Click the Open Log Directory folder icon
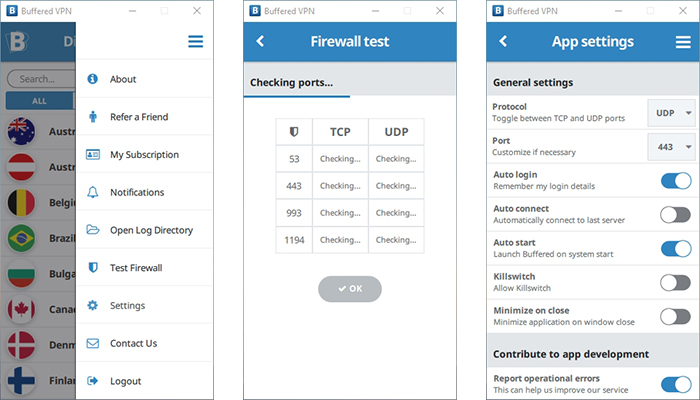 [92, 229]
